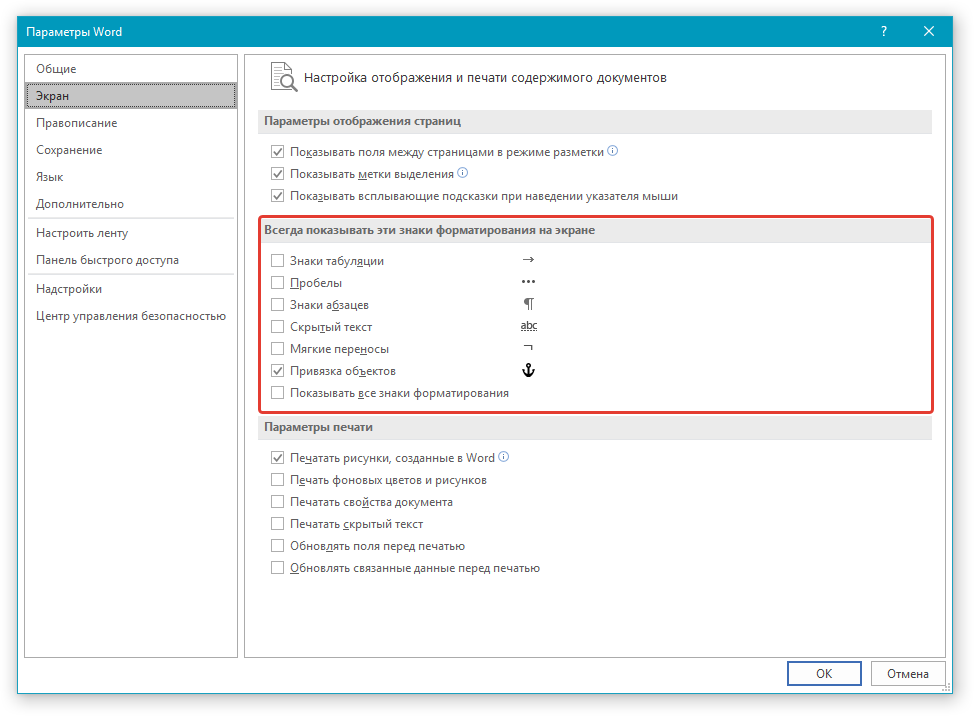Uncheck the "Привязка объектов" checkbox
974x716 pixels.
tap(278, 371)
